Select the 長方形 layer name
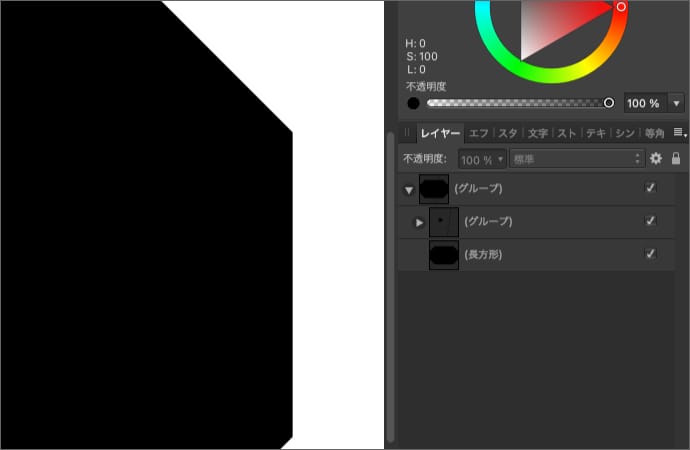 [483, 255]
